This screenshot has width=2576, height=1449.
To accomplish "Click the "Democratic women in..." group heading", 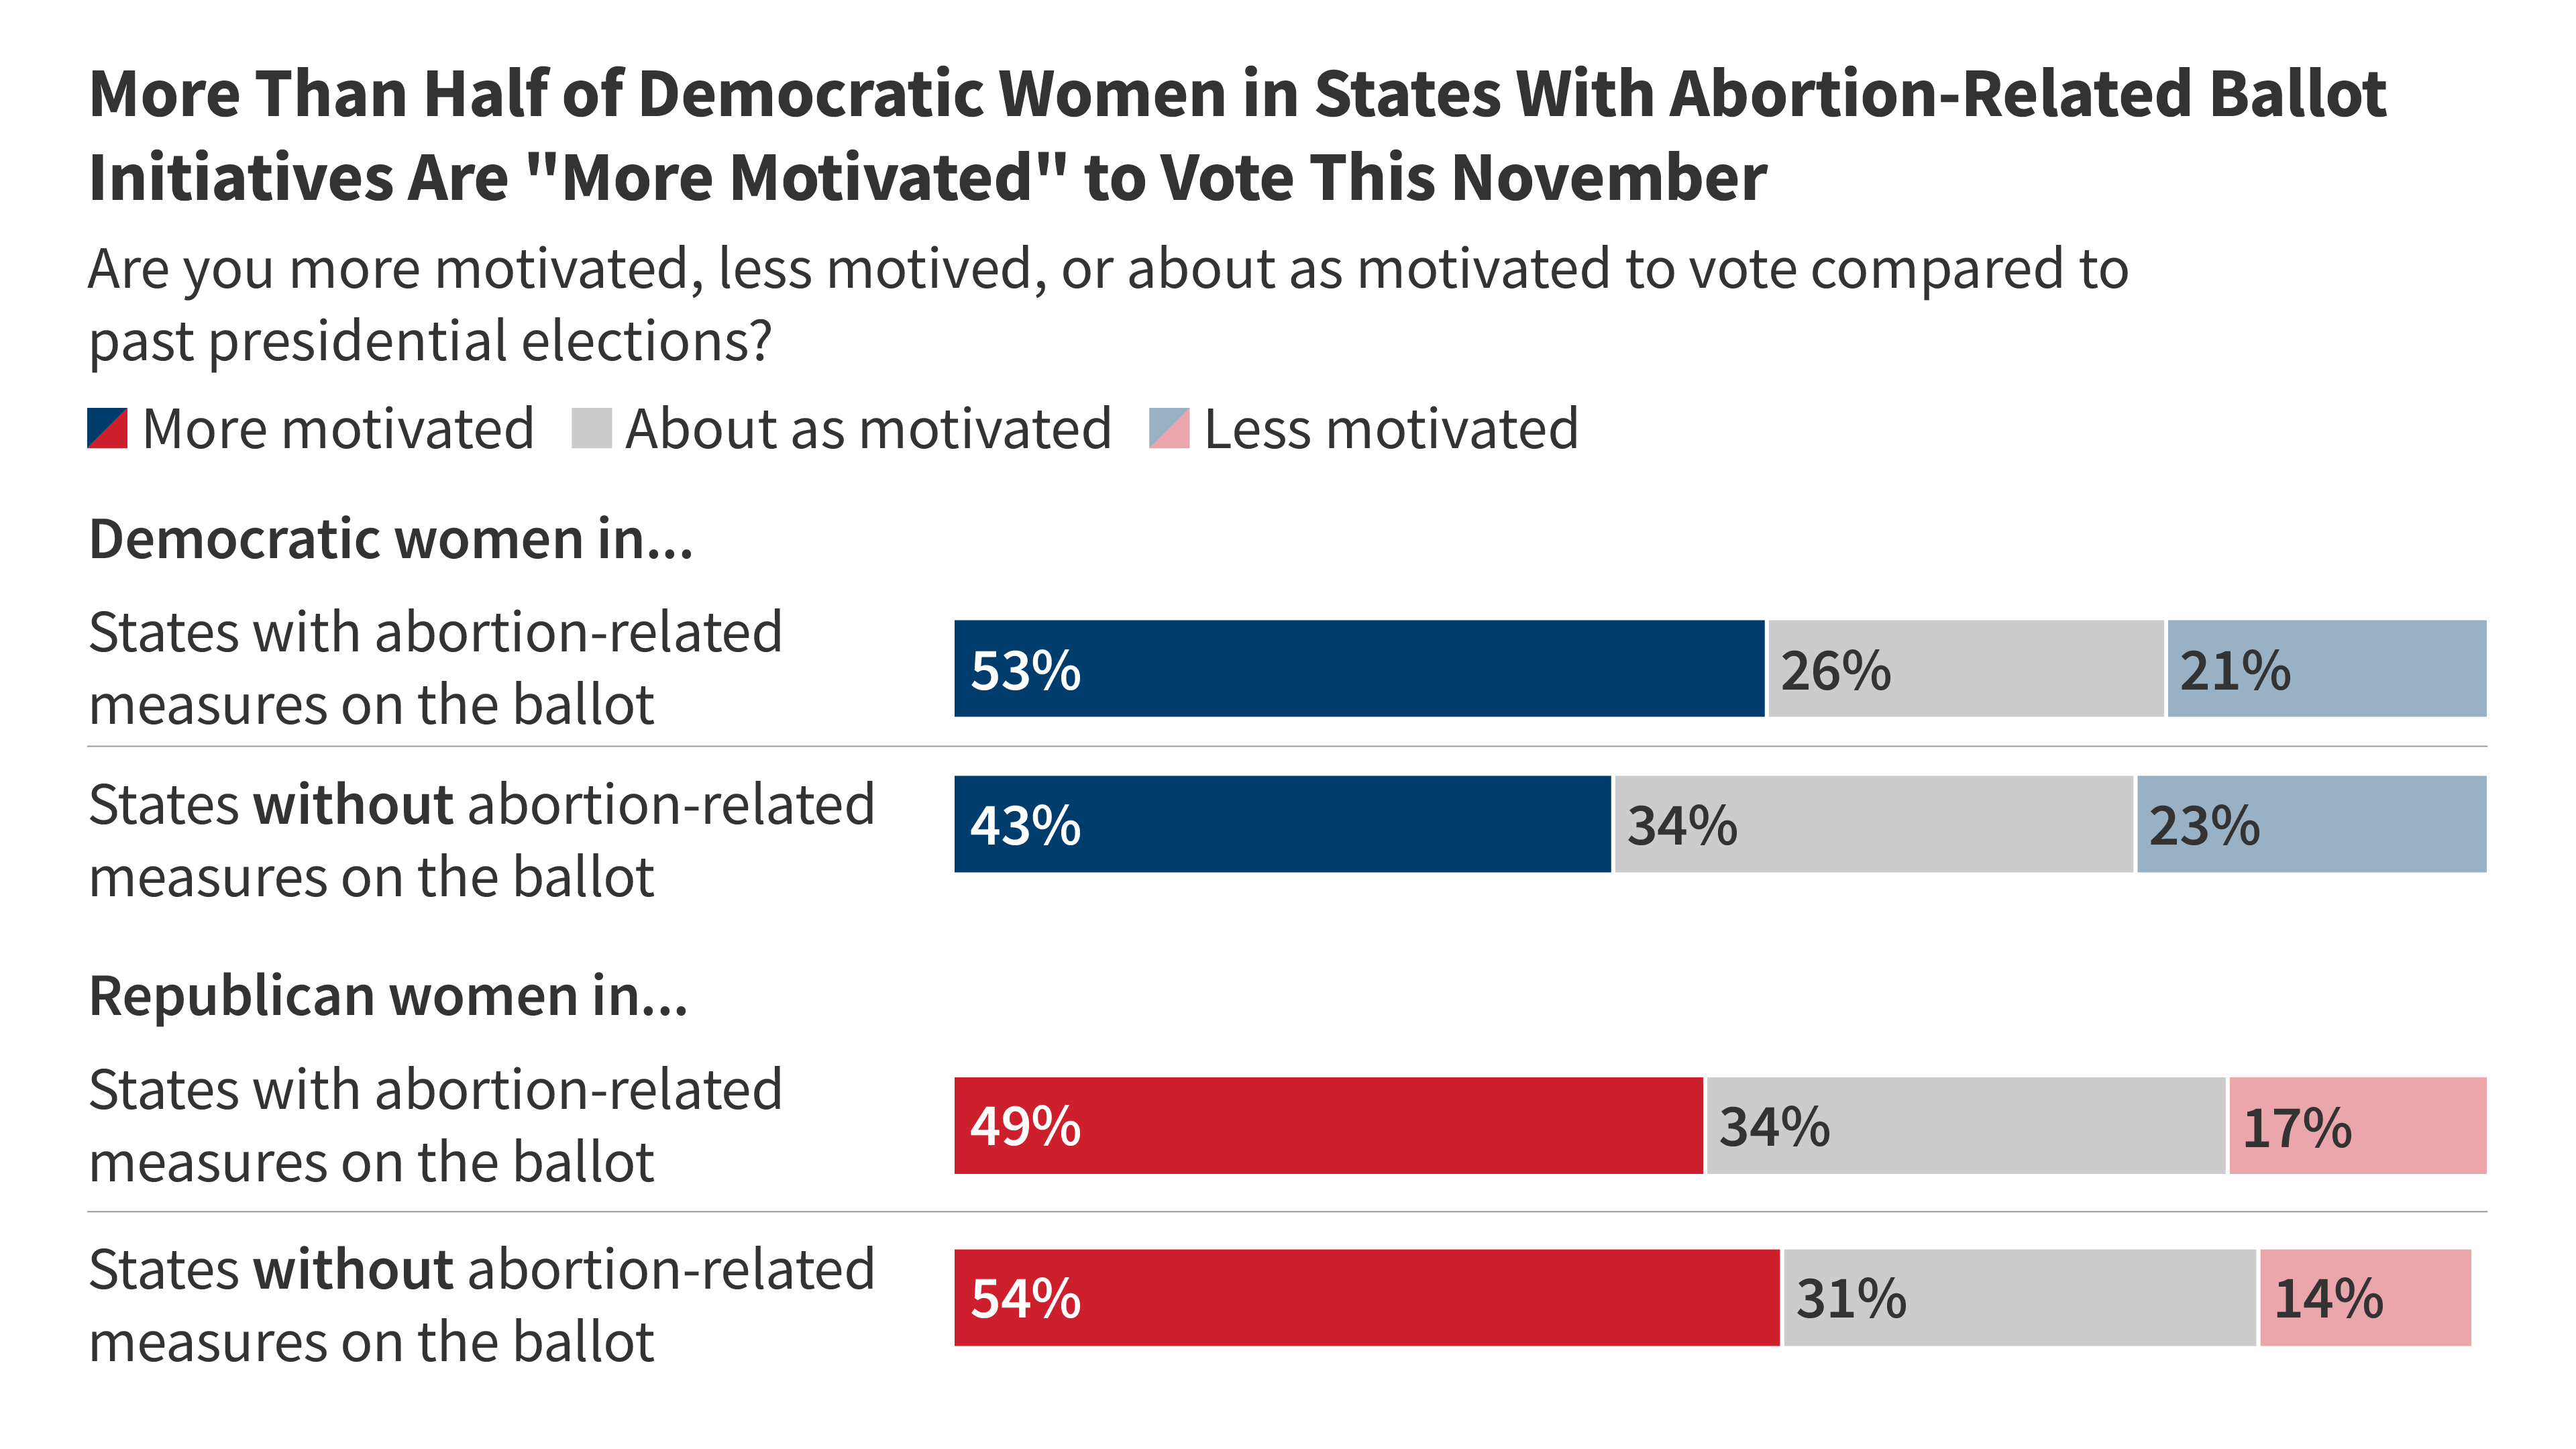I will point(391,540).
